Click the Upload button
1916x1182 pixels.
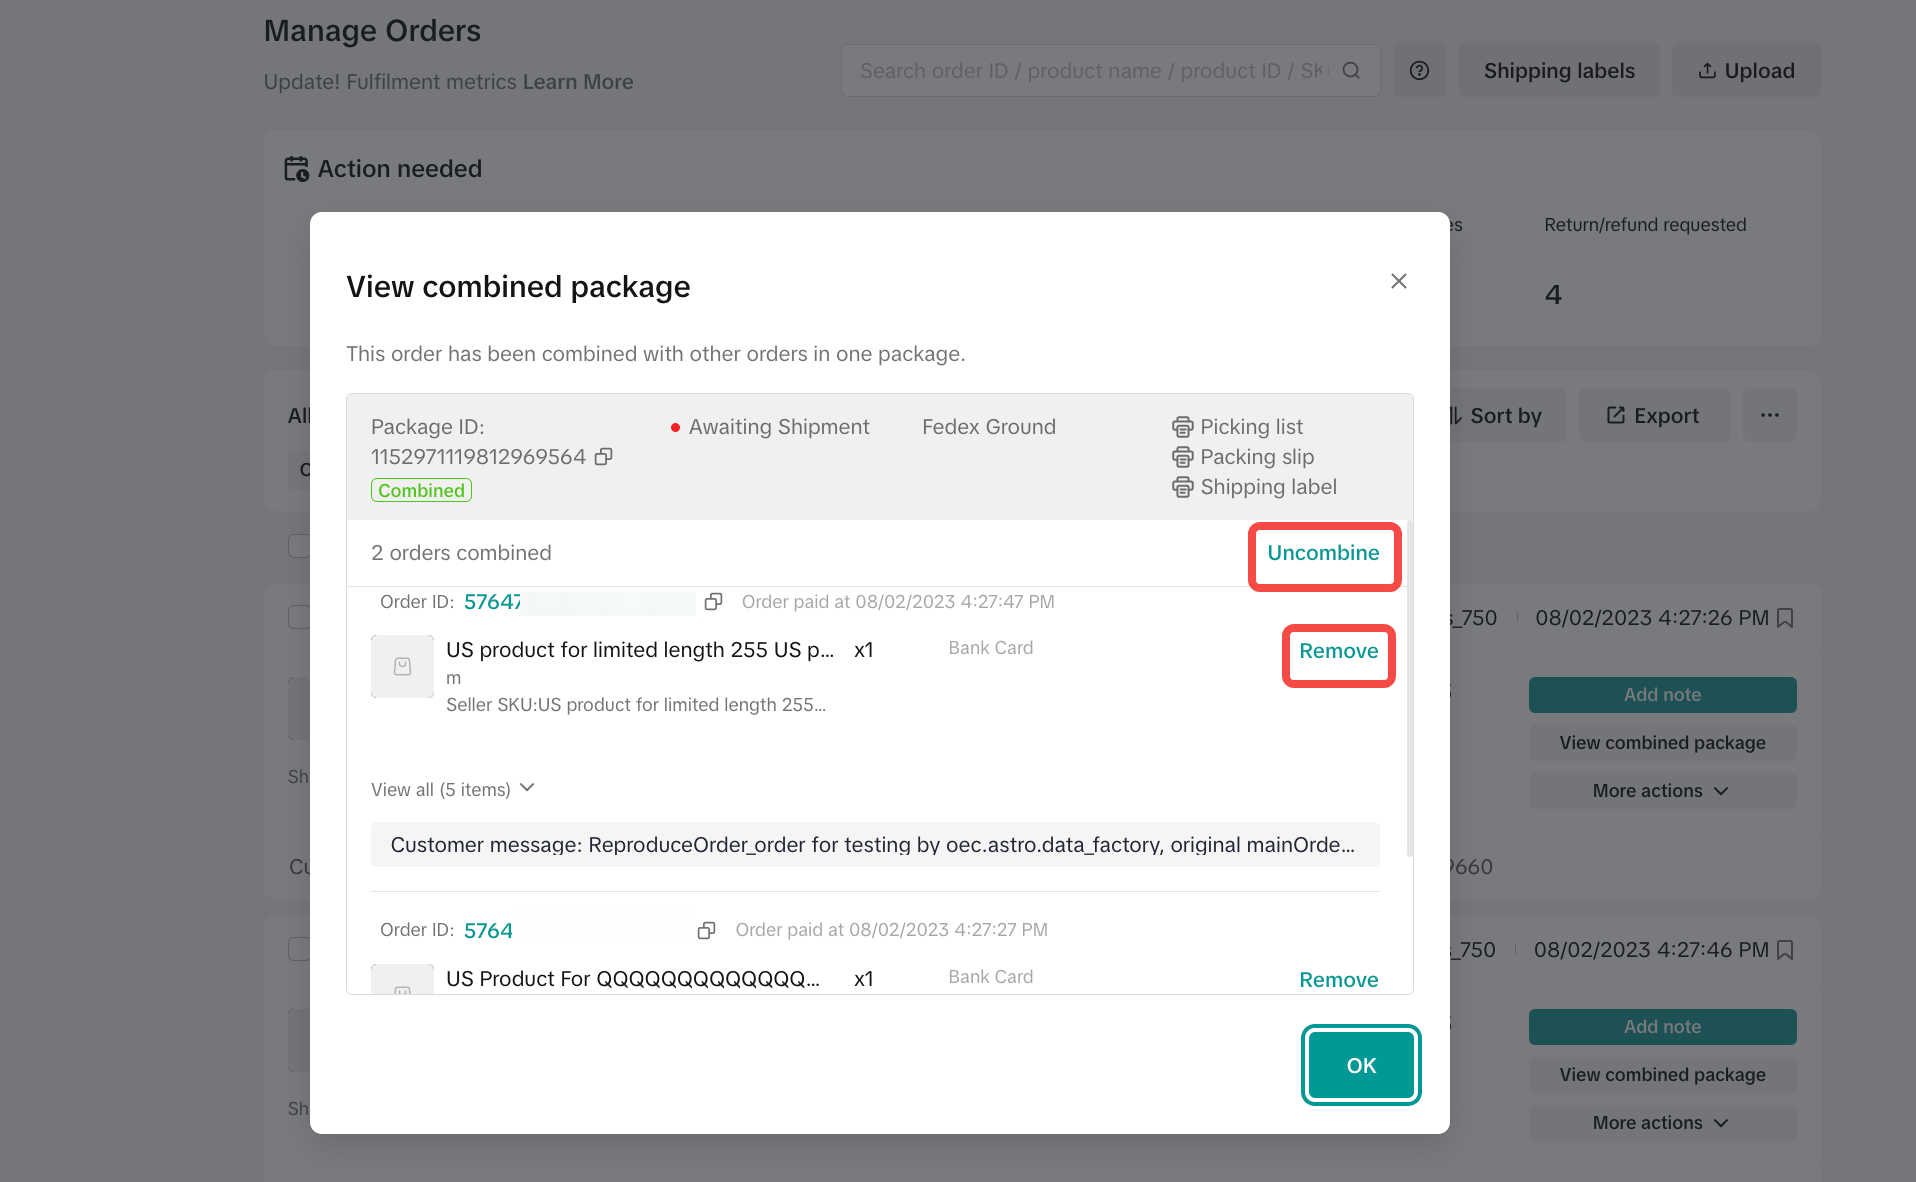click(x=1746, y=71)
